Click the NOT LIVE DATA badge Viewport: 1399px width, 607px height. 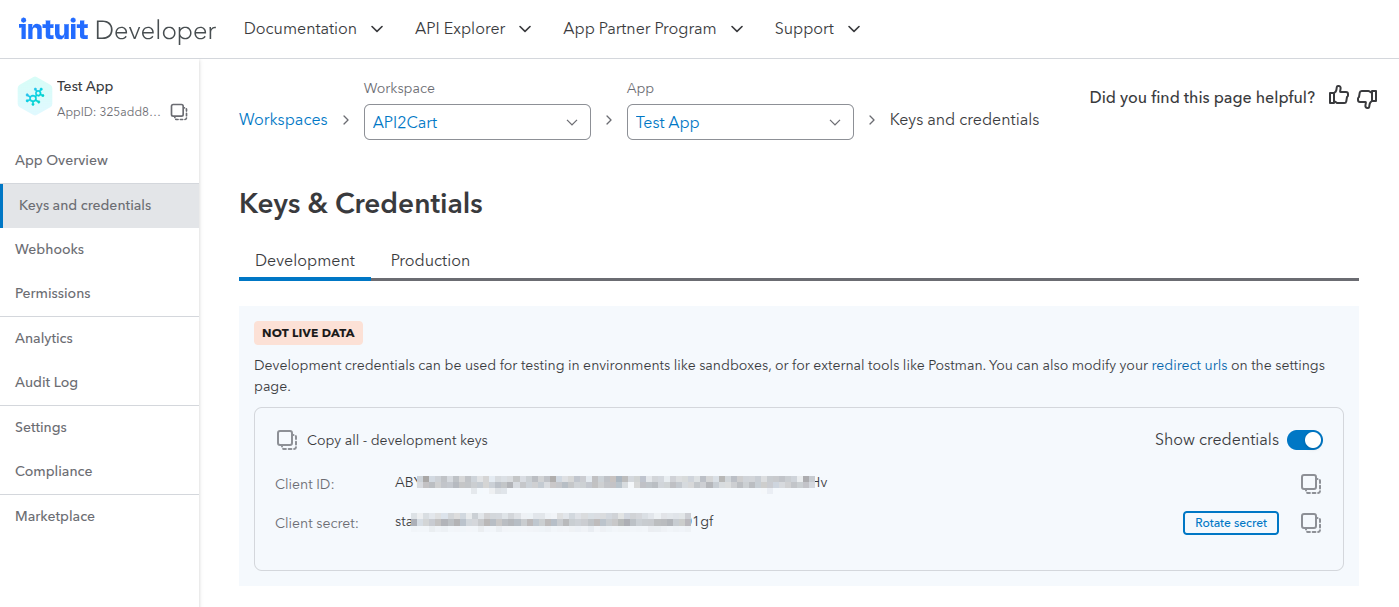308,333
